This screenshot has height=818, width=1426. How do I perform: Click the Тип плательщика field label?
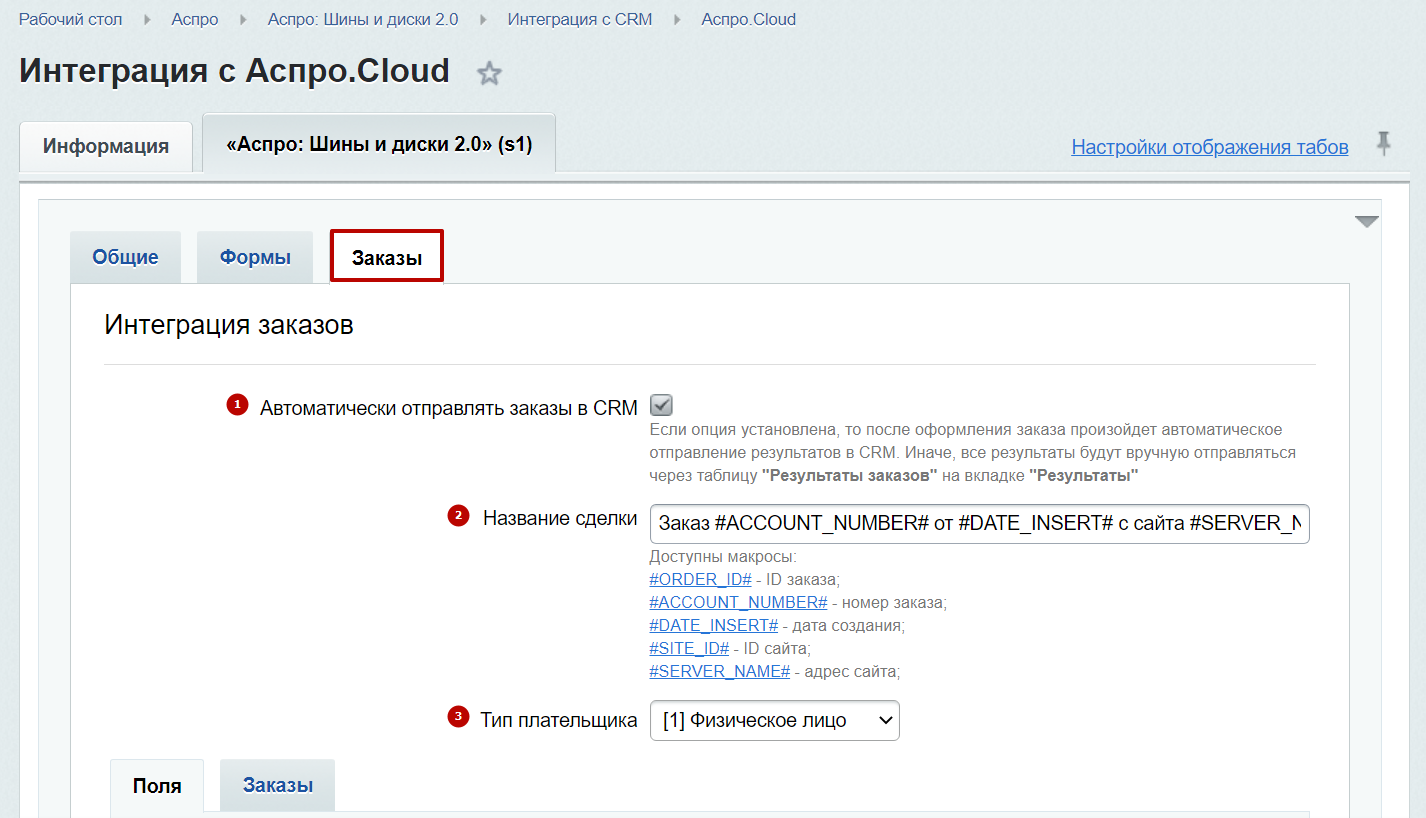tap(559, 720)
